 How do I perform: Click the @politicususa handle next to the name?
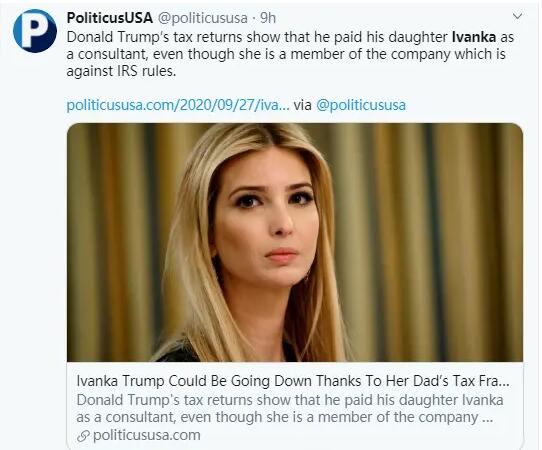(203, 18)
